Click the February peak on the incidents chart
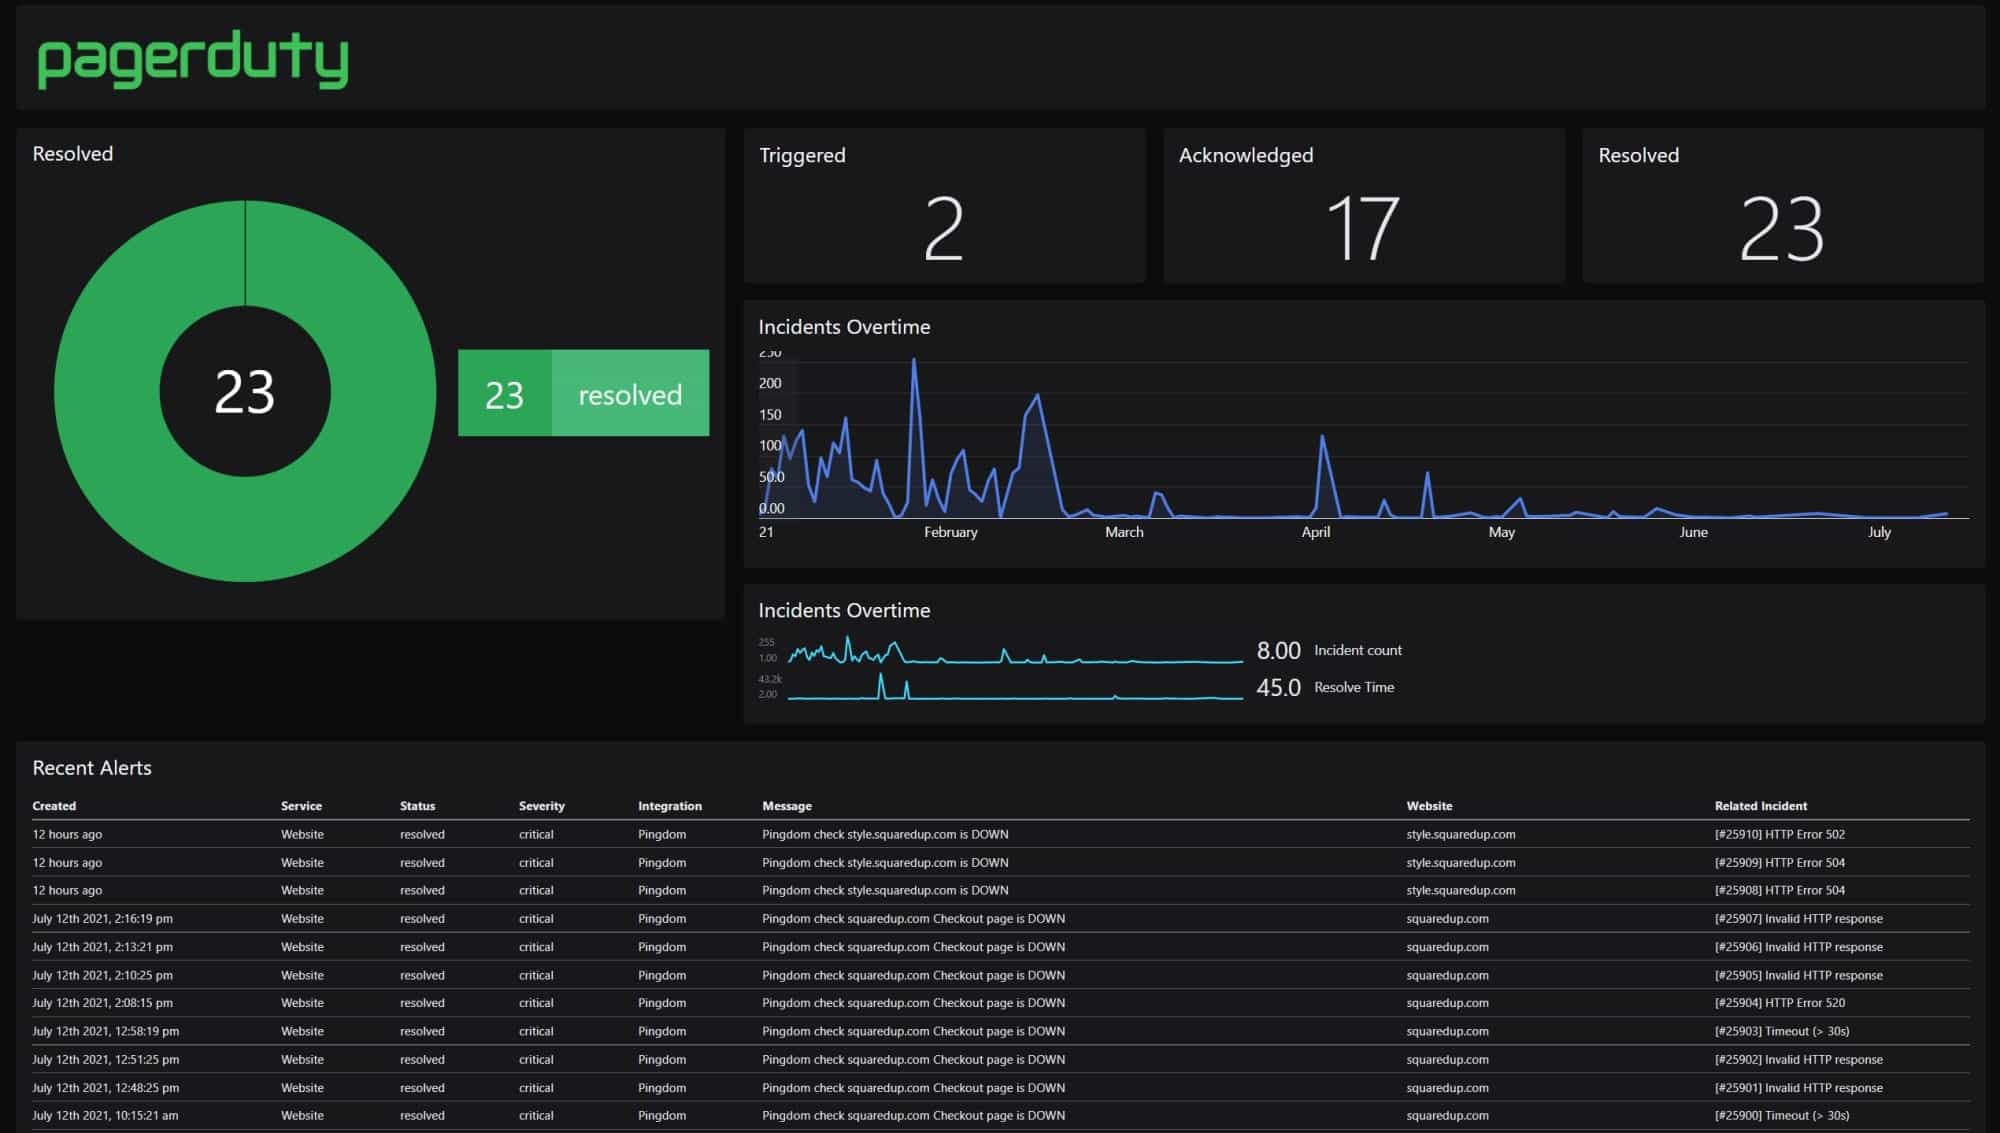Viewport: 2000px width, 1133px height. tap(914, 360)
